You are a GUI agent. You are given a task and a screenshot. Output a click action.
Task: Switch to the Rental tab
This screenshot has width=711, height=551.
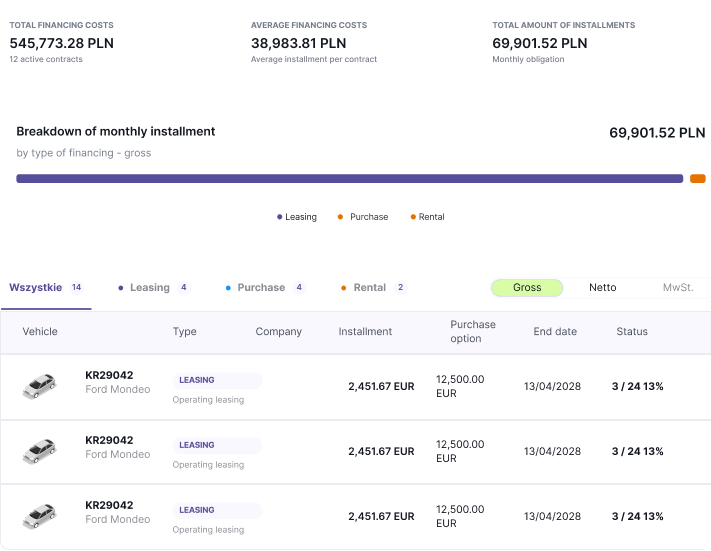374,288
